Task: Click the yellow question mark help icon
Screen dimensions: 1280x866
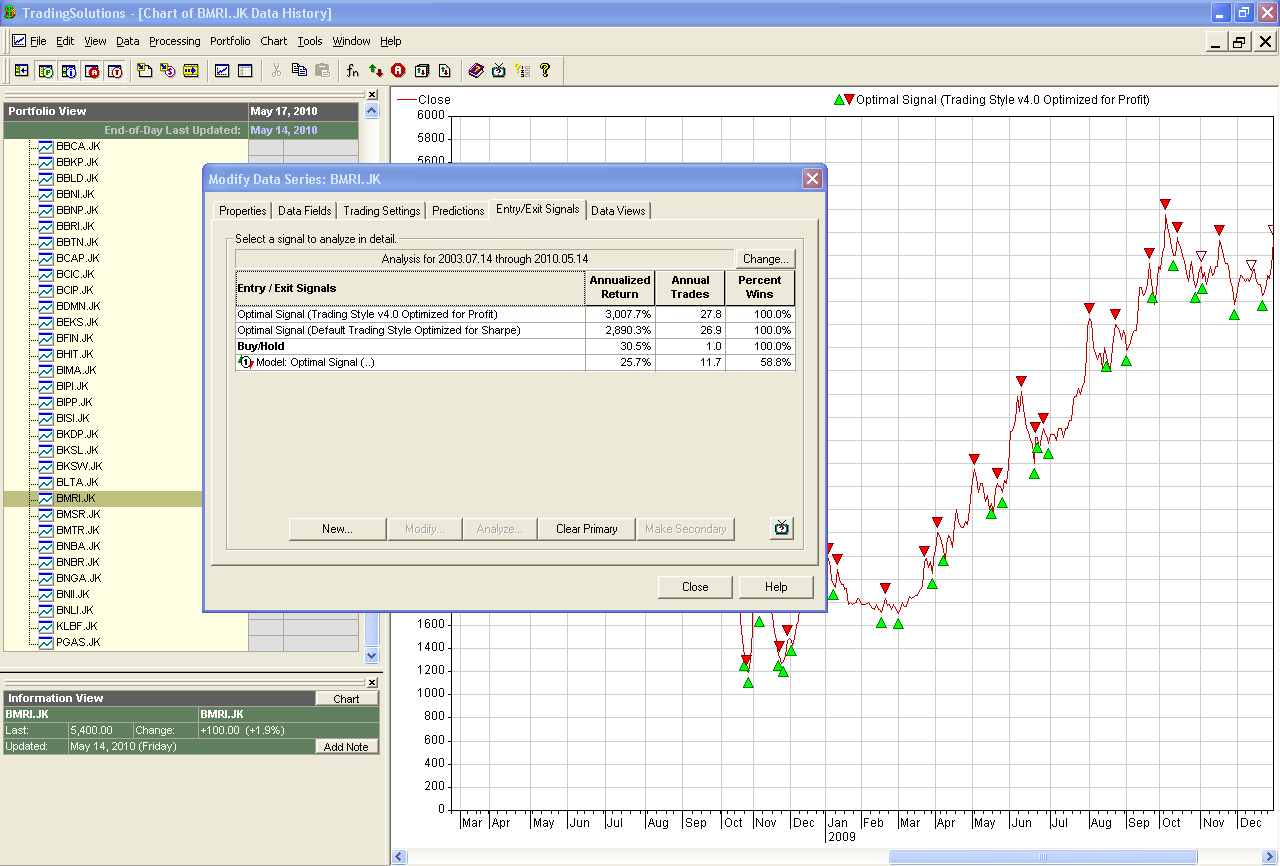Action: click(x=545, y=71)
